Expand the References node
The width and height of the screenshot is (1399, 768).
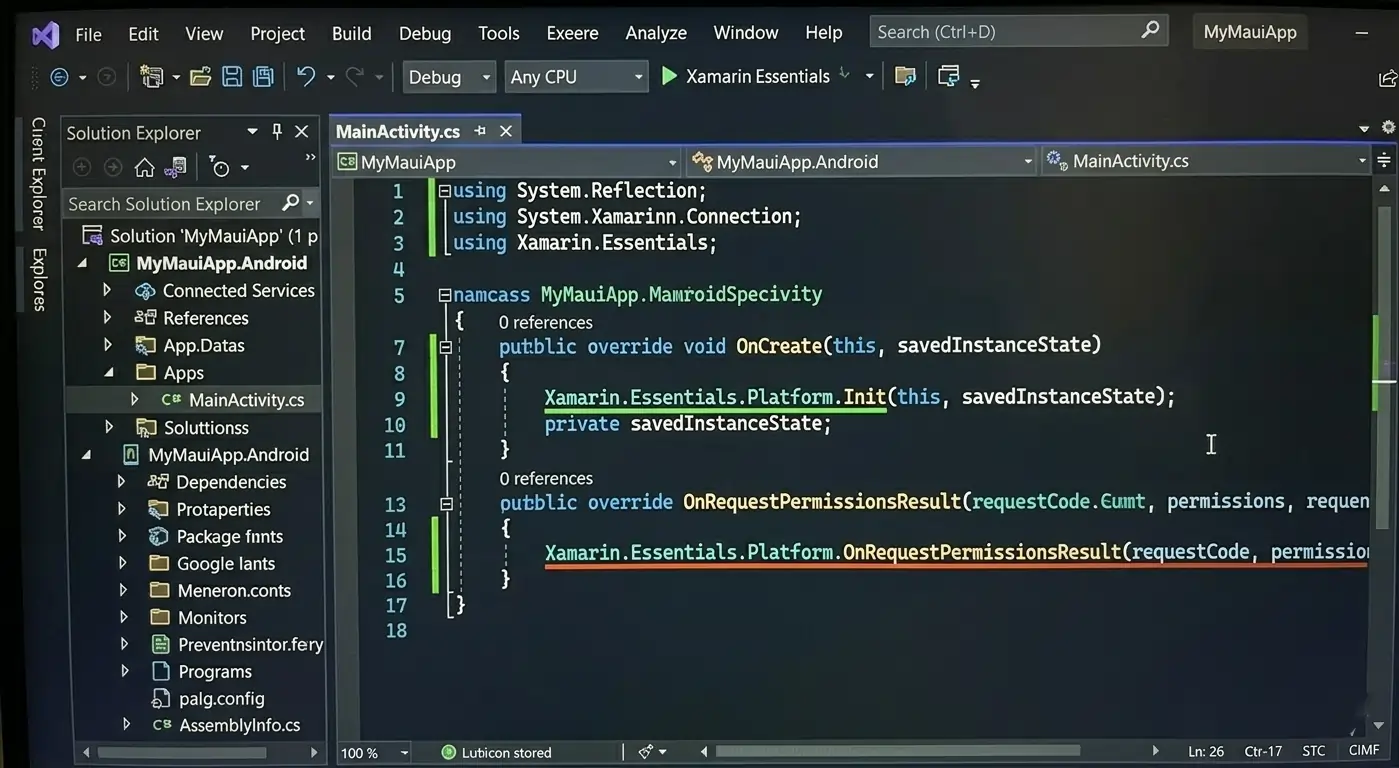point(107,317)
